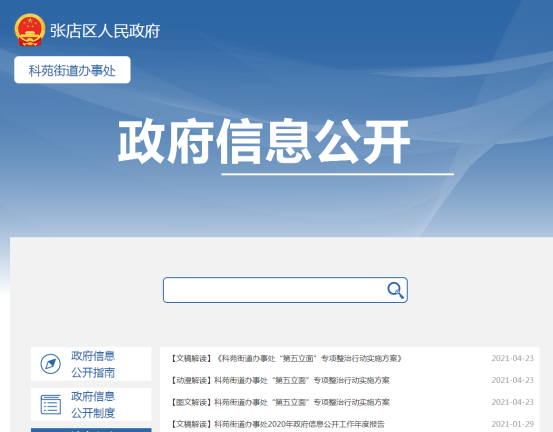This screenshot has width=553, height=432.
Task: Click the magnifier search icon
Action: tap(395, 290)
